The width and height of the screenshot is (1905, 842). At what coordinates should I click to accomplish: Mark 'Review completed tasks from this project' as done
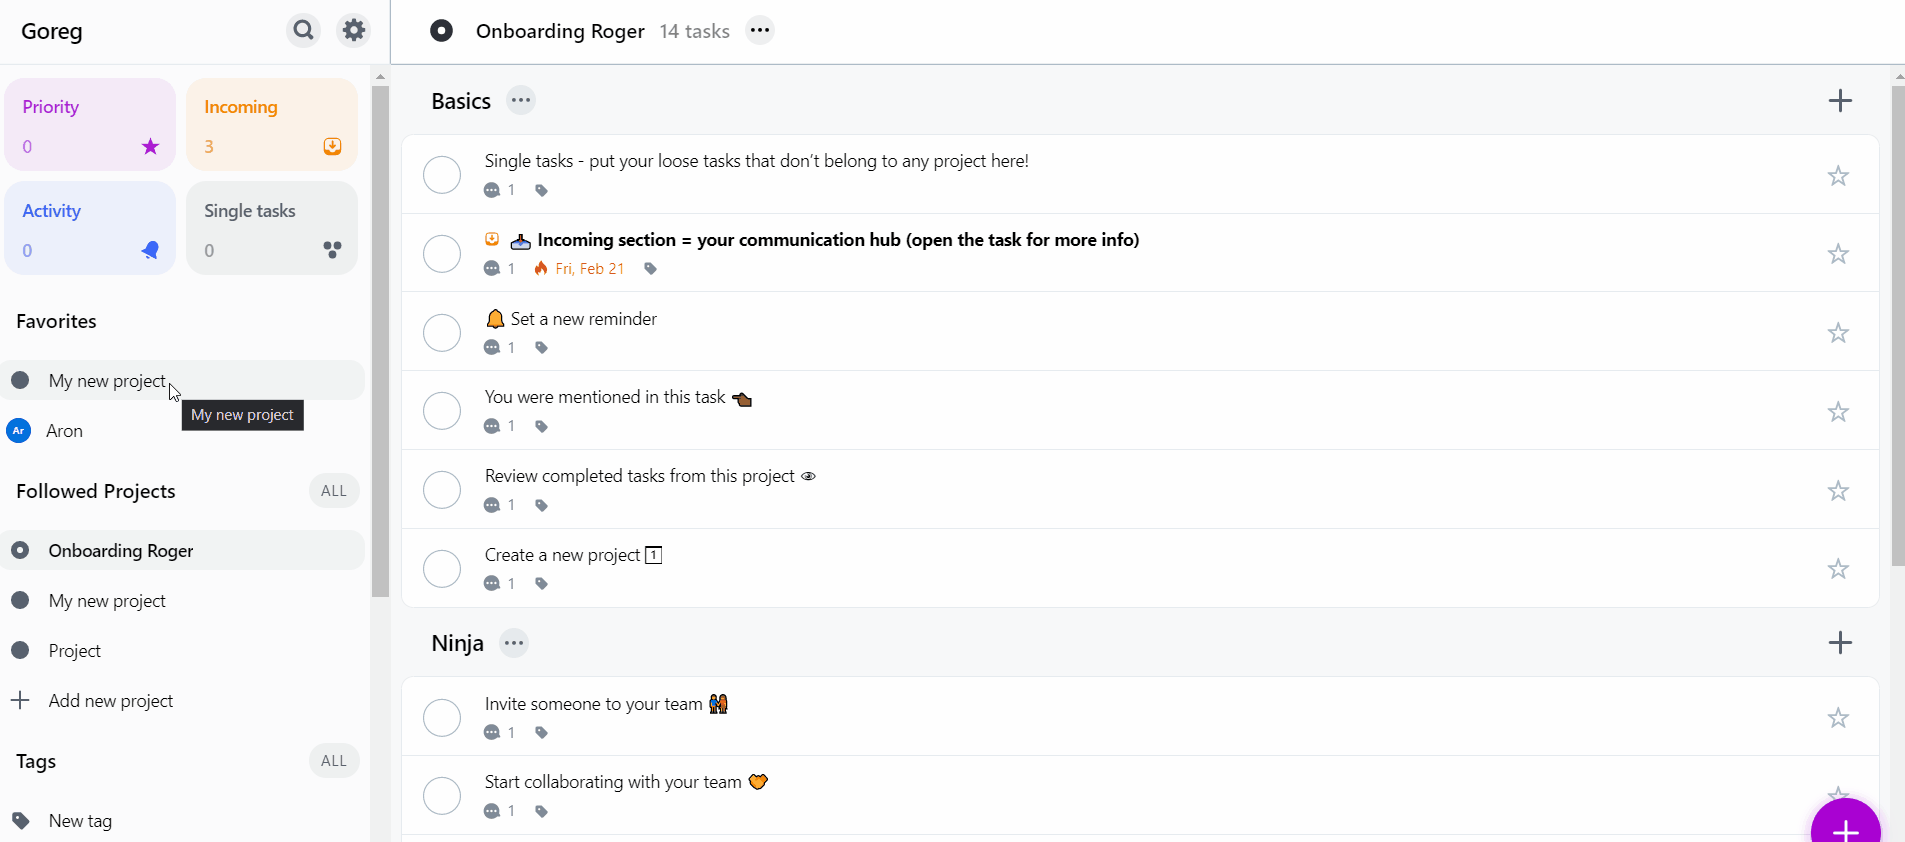click(442, 490)
